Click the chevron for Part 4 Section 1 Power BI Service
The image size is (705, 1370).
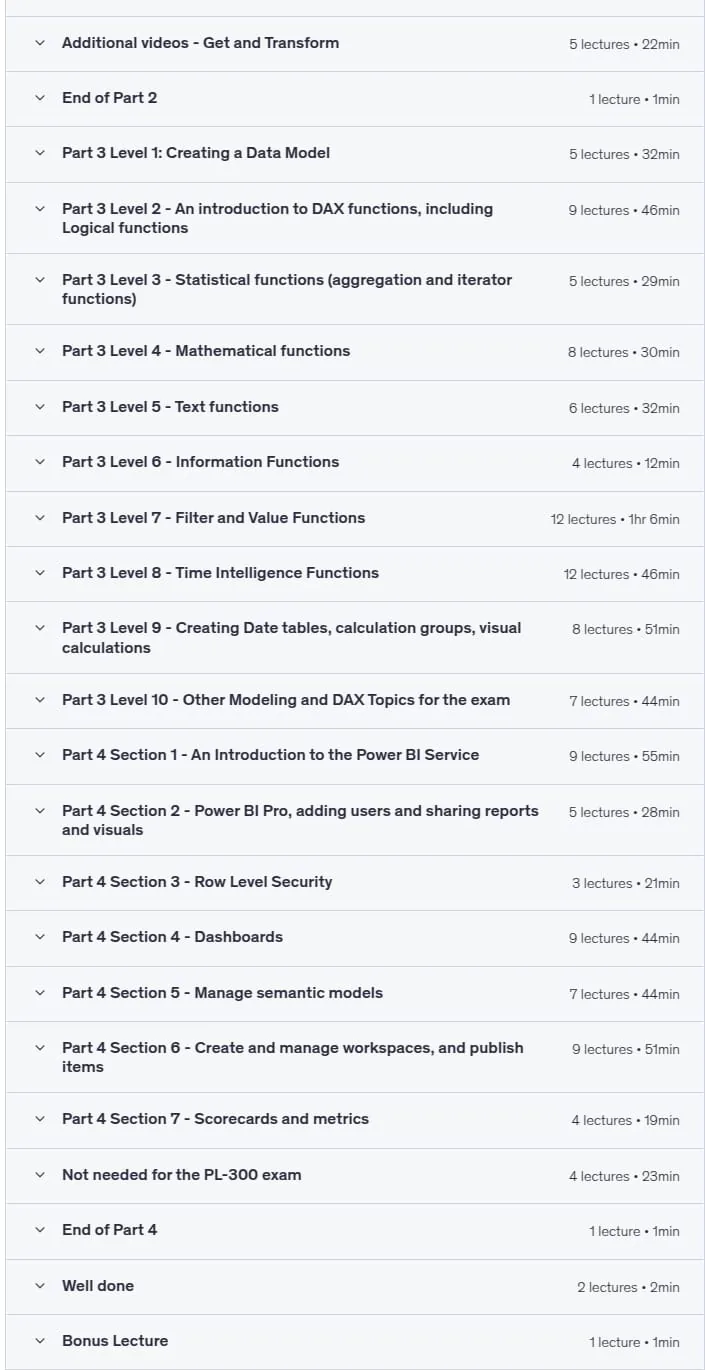(x=40, y=755)
